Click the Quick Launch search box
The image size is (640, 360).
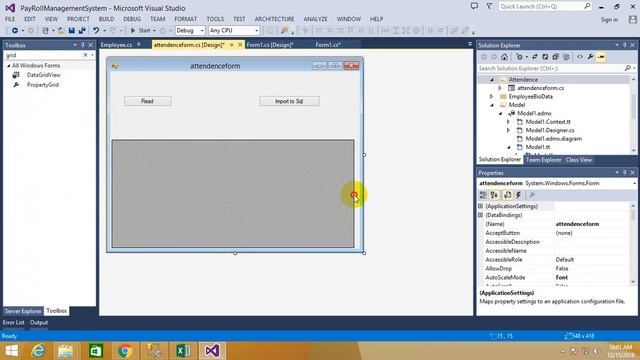click(x=545, y=7)
